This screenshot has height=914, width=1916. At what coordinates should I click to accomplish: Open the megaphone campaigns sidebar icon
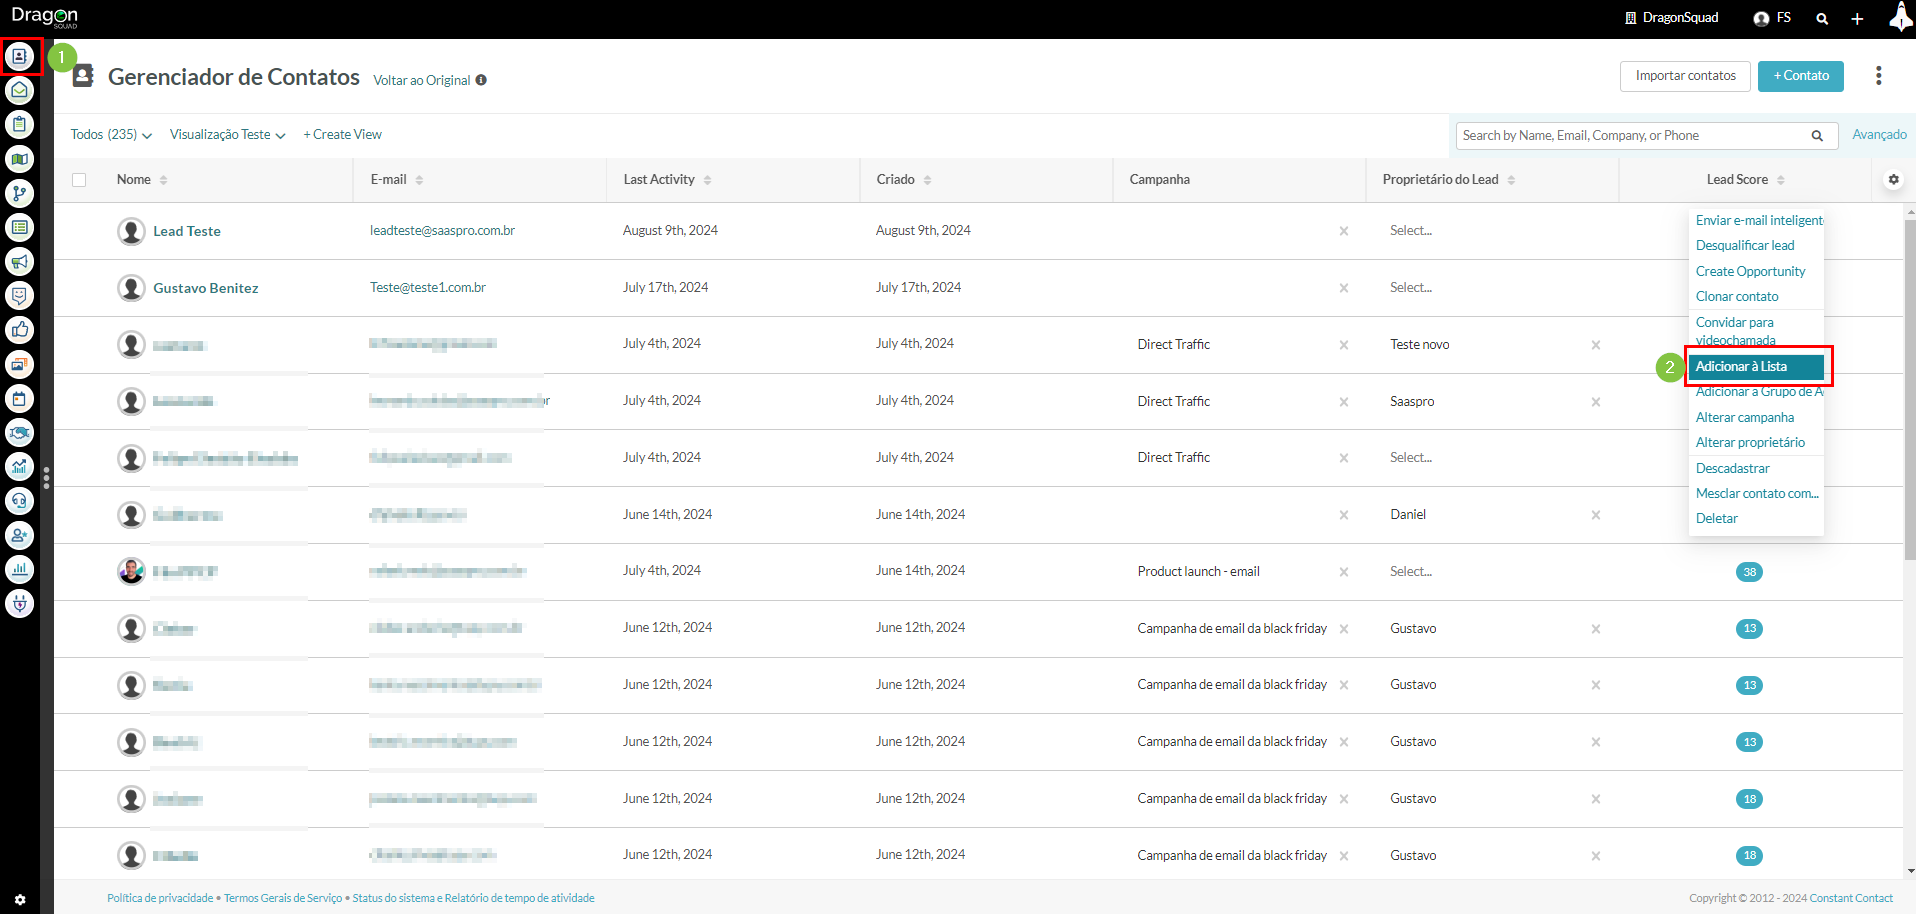click(19, 262)
